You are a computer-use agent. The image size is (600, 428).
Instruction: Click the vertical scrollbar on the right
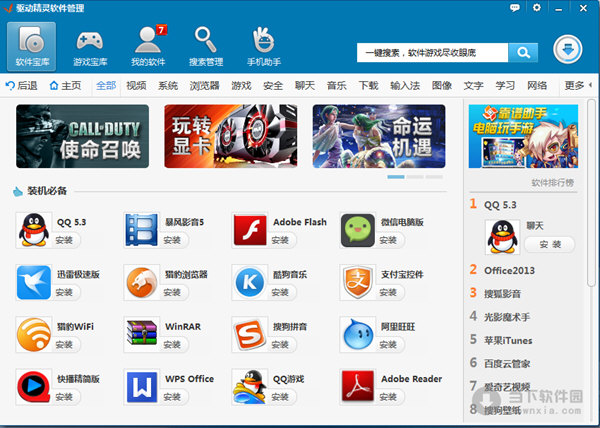592,192
